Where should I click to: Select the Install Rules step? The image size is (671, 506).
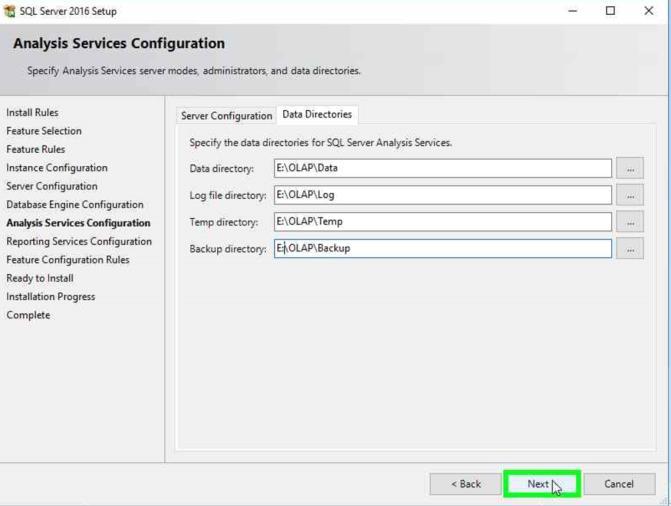(32, 113)
